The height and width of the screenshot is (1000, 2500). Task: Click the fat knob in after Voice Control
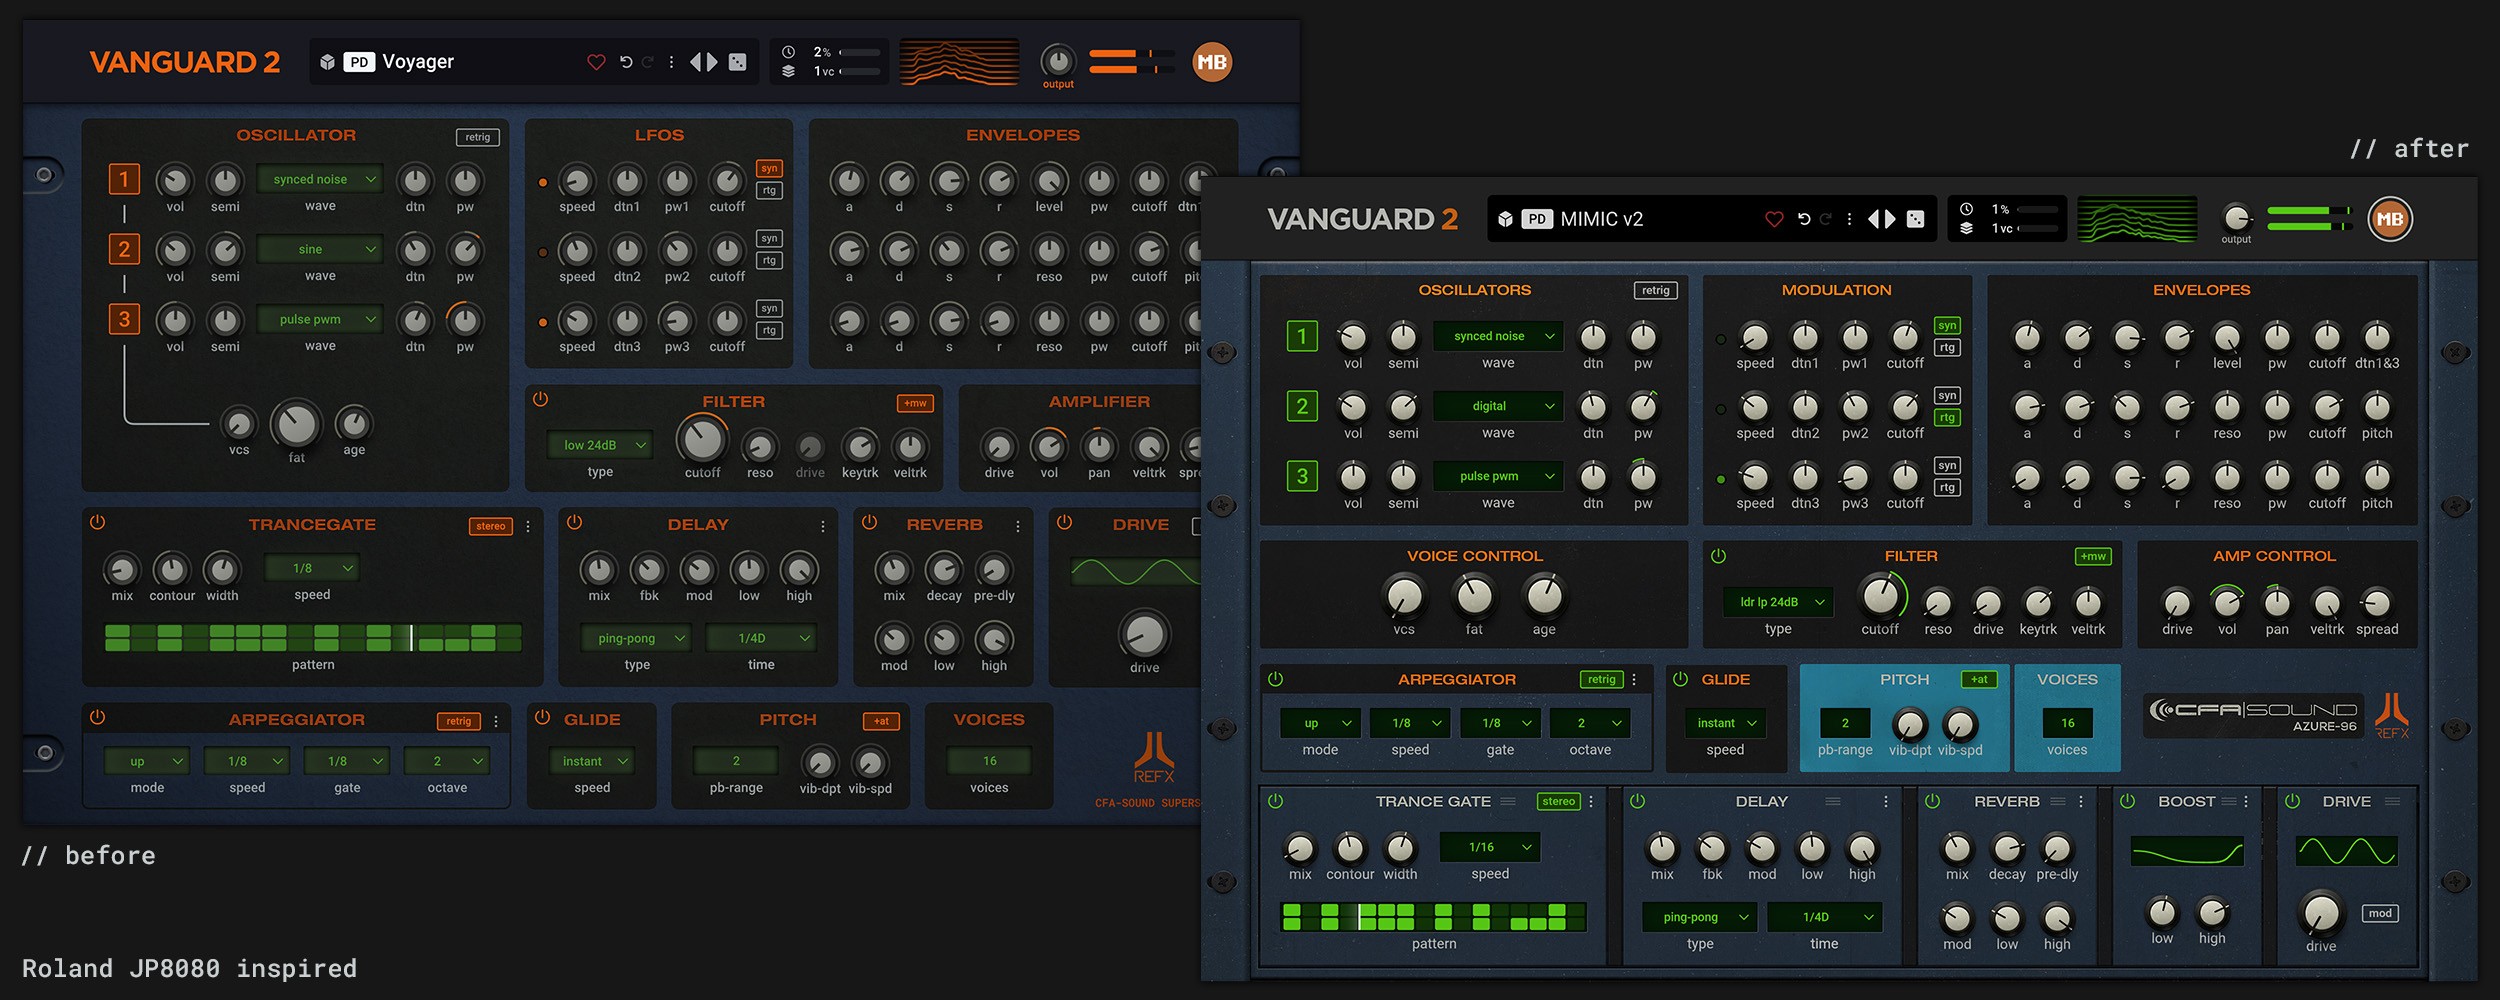(1474, 596)
